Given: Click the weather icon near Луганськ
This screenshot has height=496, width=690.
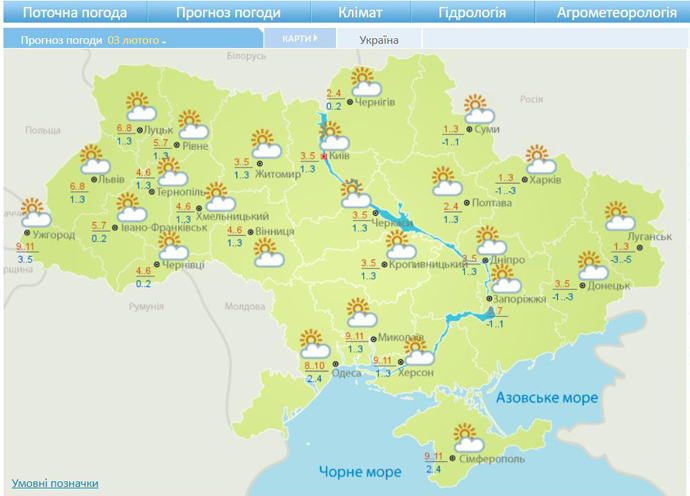Looking at the screenshot, I should [617, 217].
